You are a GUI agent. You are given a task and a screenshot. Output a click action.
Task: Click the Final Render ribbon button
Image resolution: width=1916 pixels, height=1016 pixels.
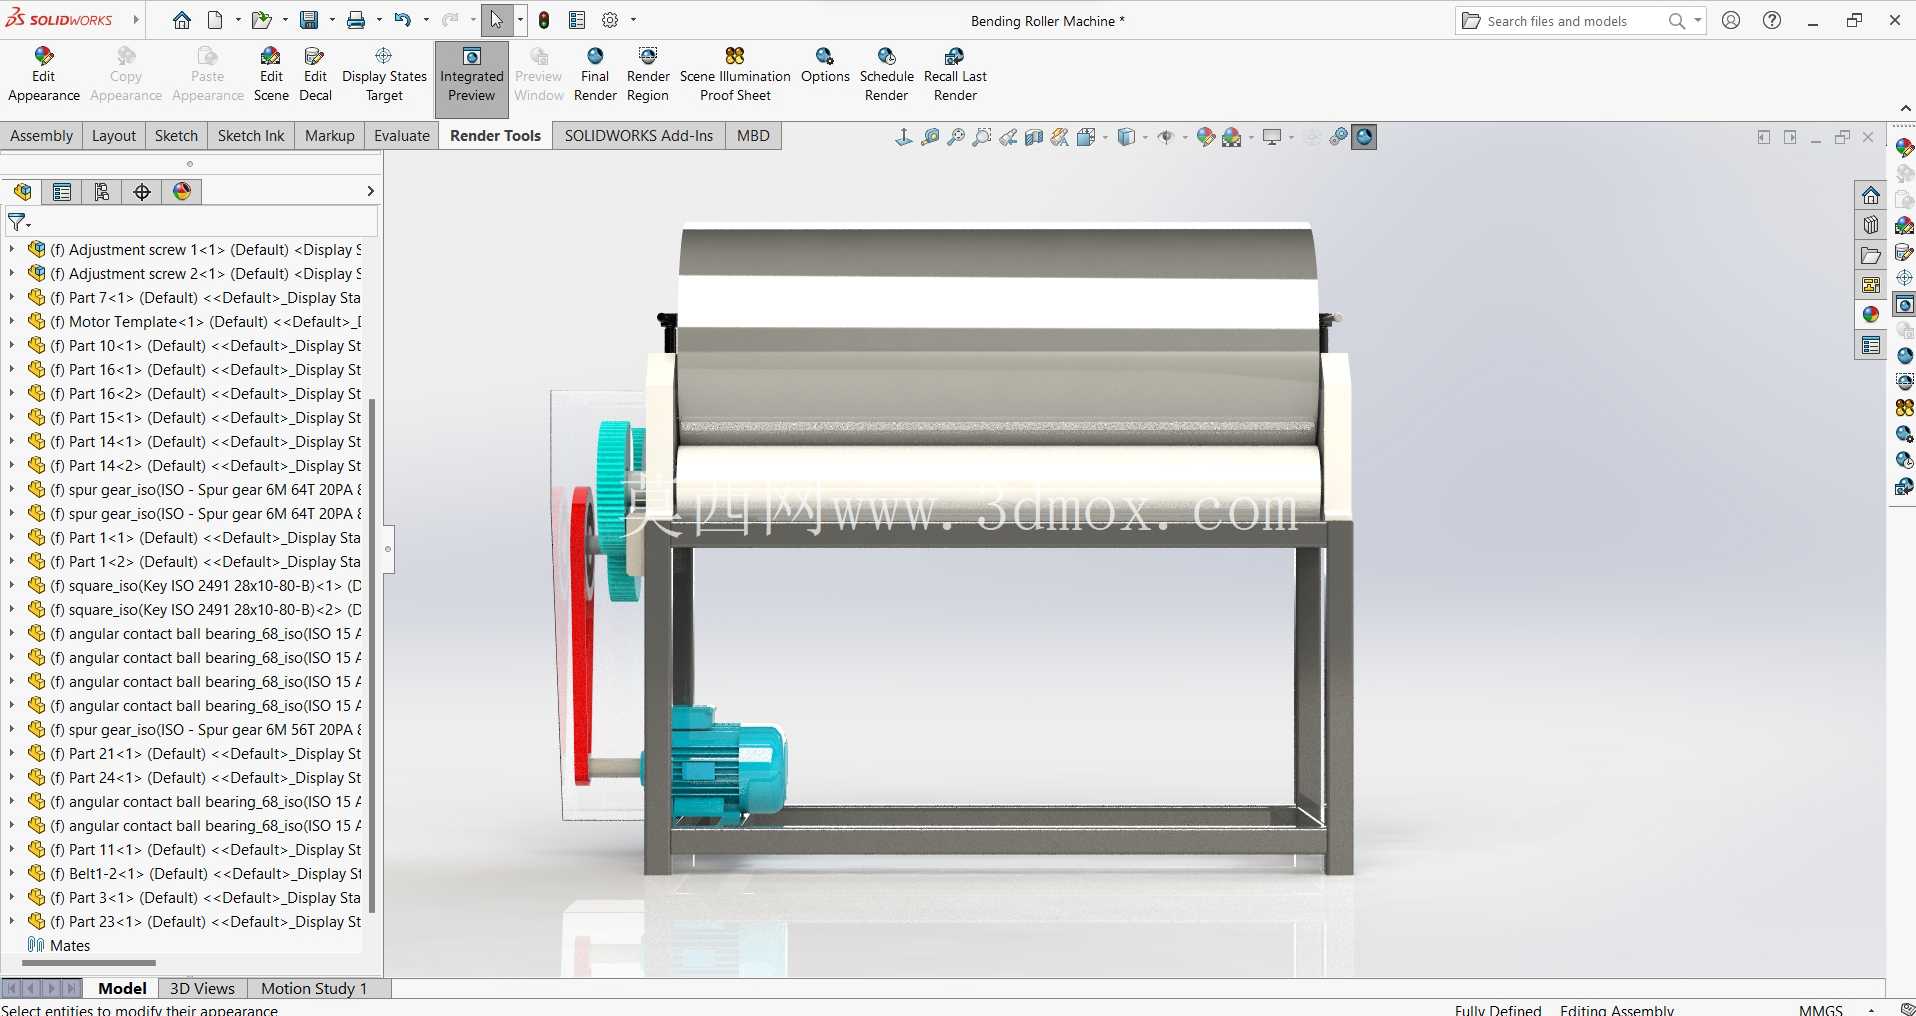click(x=595, y=75)
